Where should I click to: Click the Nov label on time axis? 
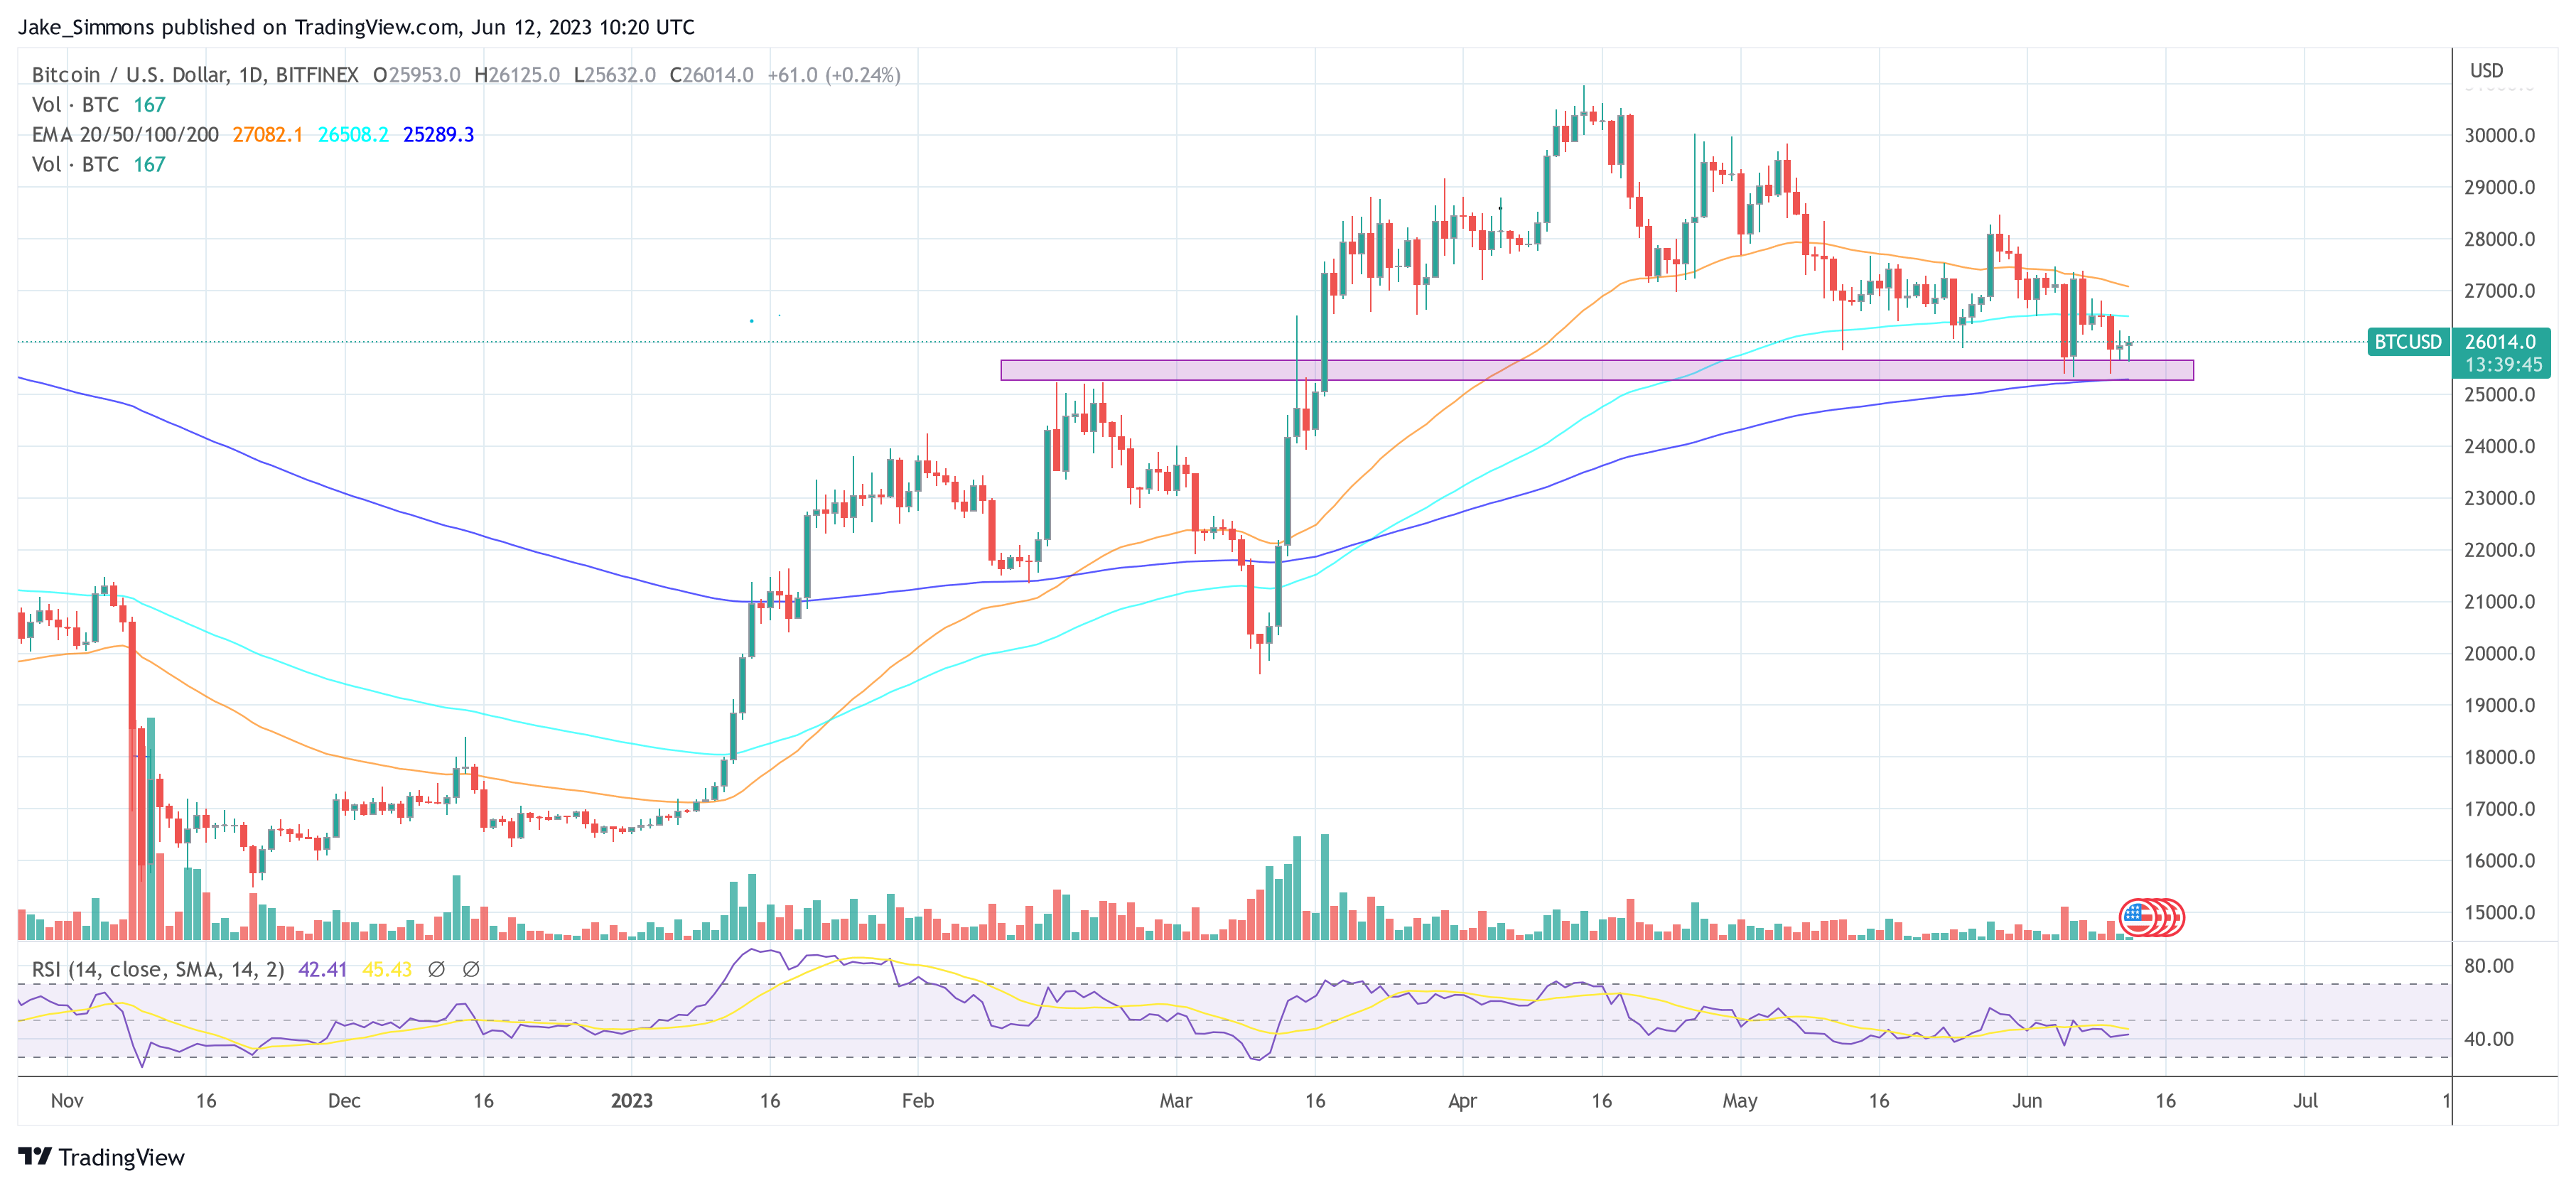coord(67,1101)
